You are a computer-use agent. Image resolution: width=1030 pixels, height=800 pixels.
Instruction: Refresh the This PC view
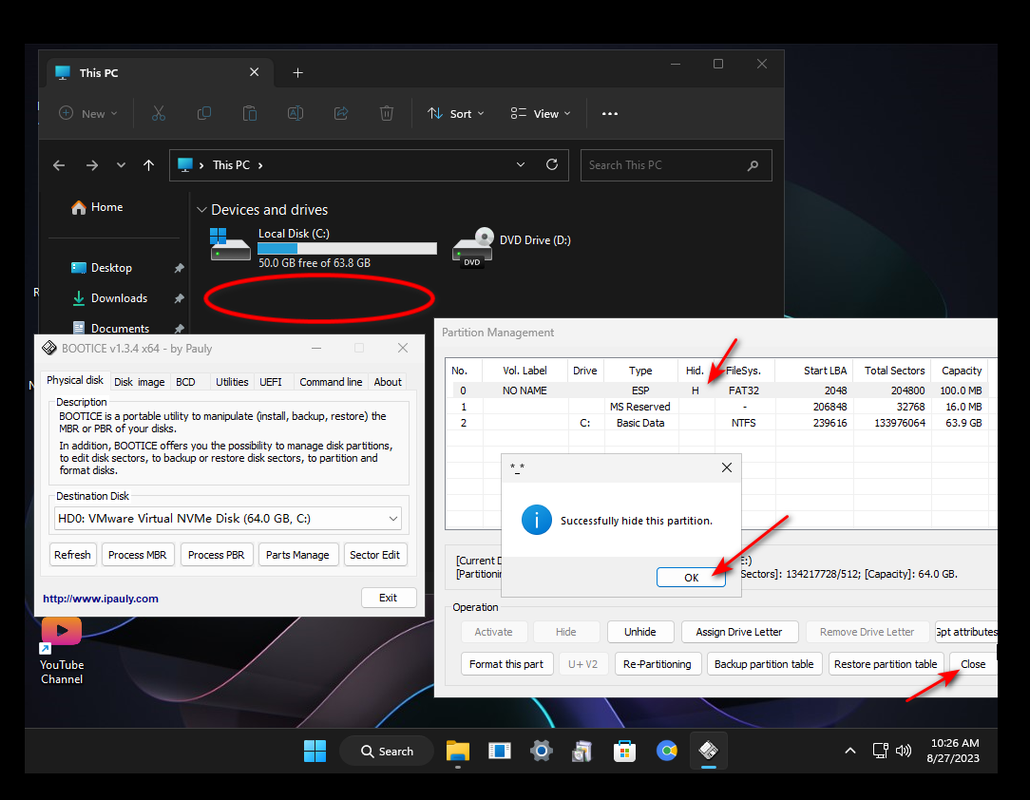552,165
